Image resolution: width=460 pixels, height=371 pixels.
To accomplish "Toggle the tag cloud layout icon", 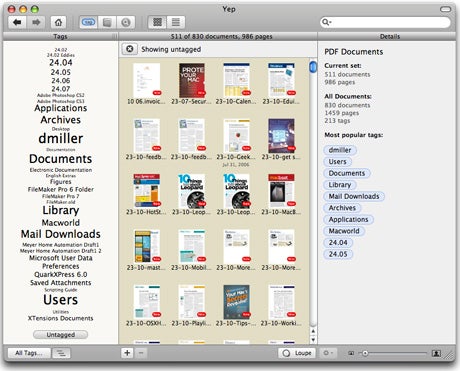I will [x=61, y=353].
